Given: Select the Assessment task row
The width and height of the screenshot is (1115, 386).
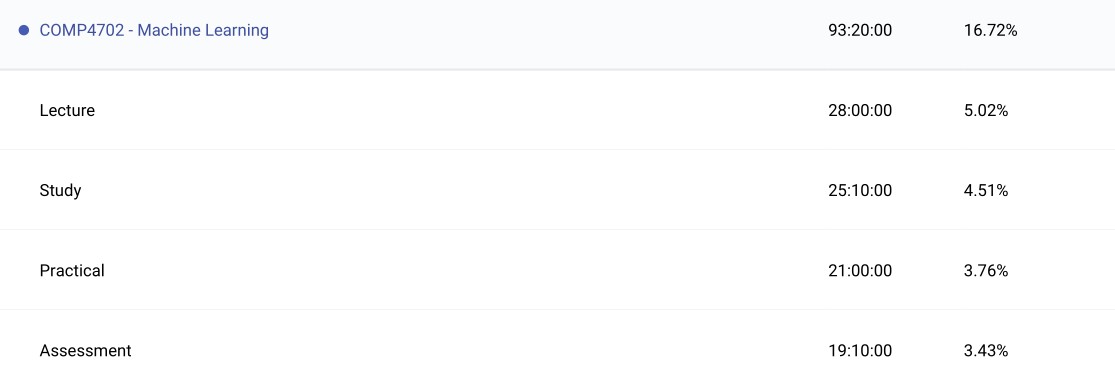Looking at the screenshot, I should click(558, 348).
